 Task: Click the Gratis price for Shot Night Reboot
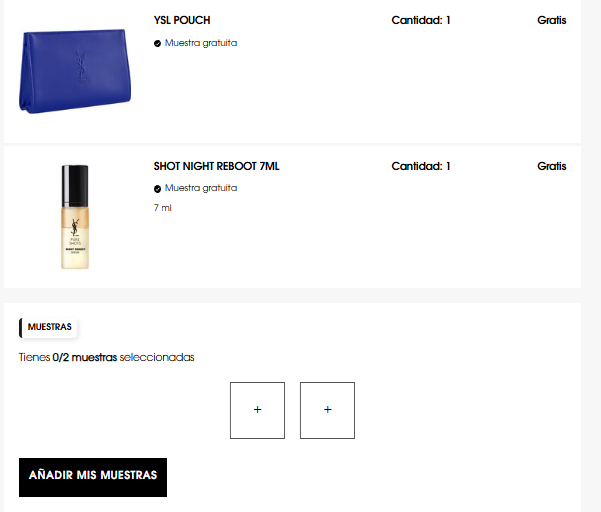pos(552,166)
